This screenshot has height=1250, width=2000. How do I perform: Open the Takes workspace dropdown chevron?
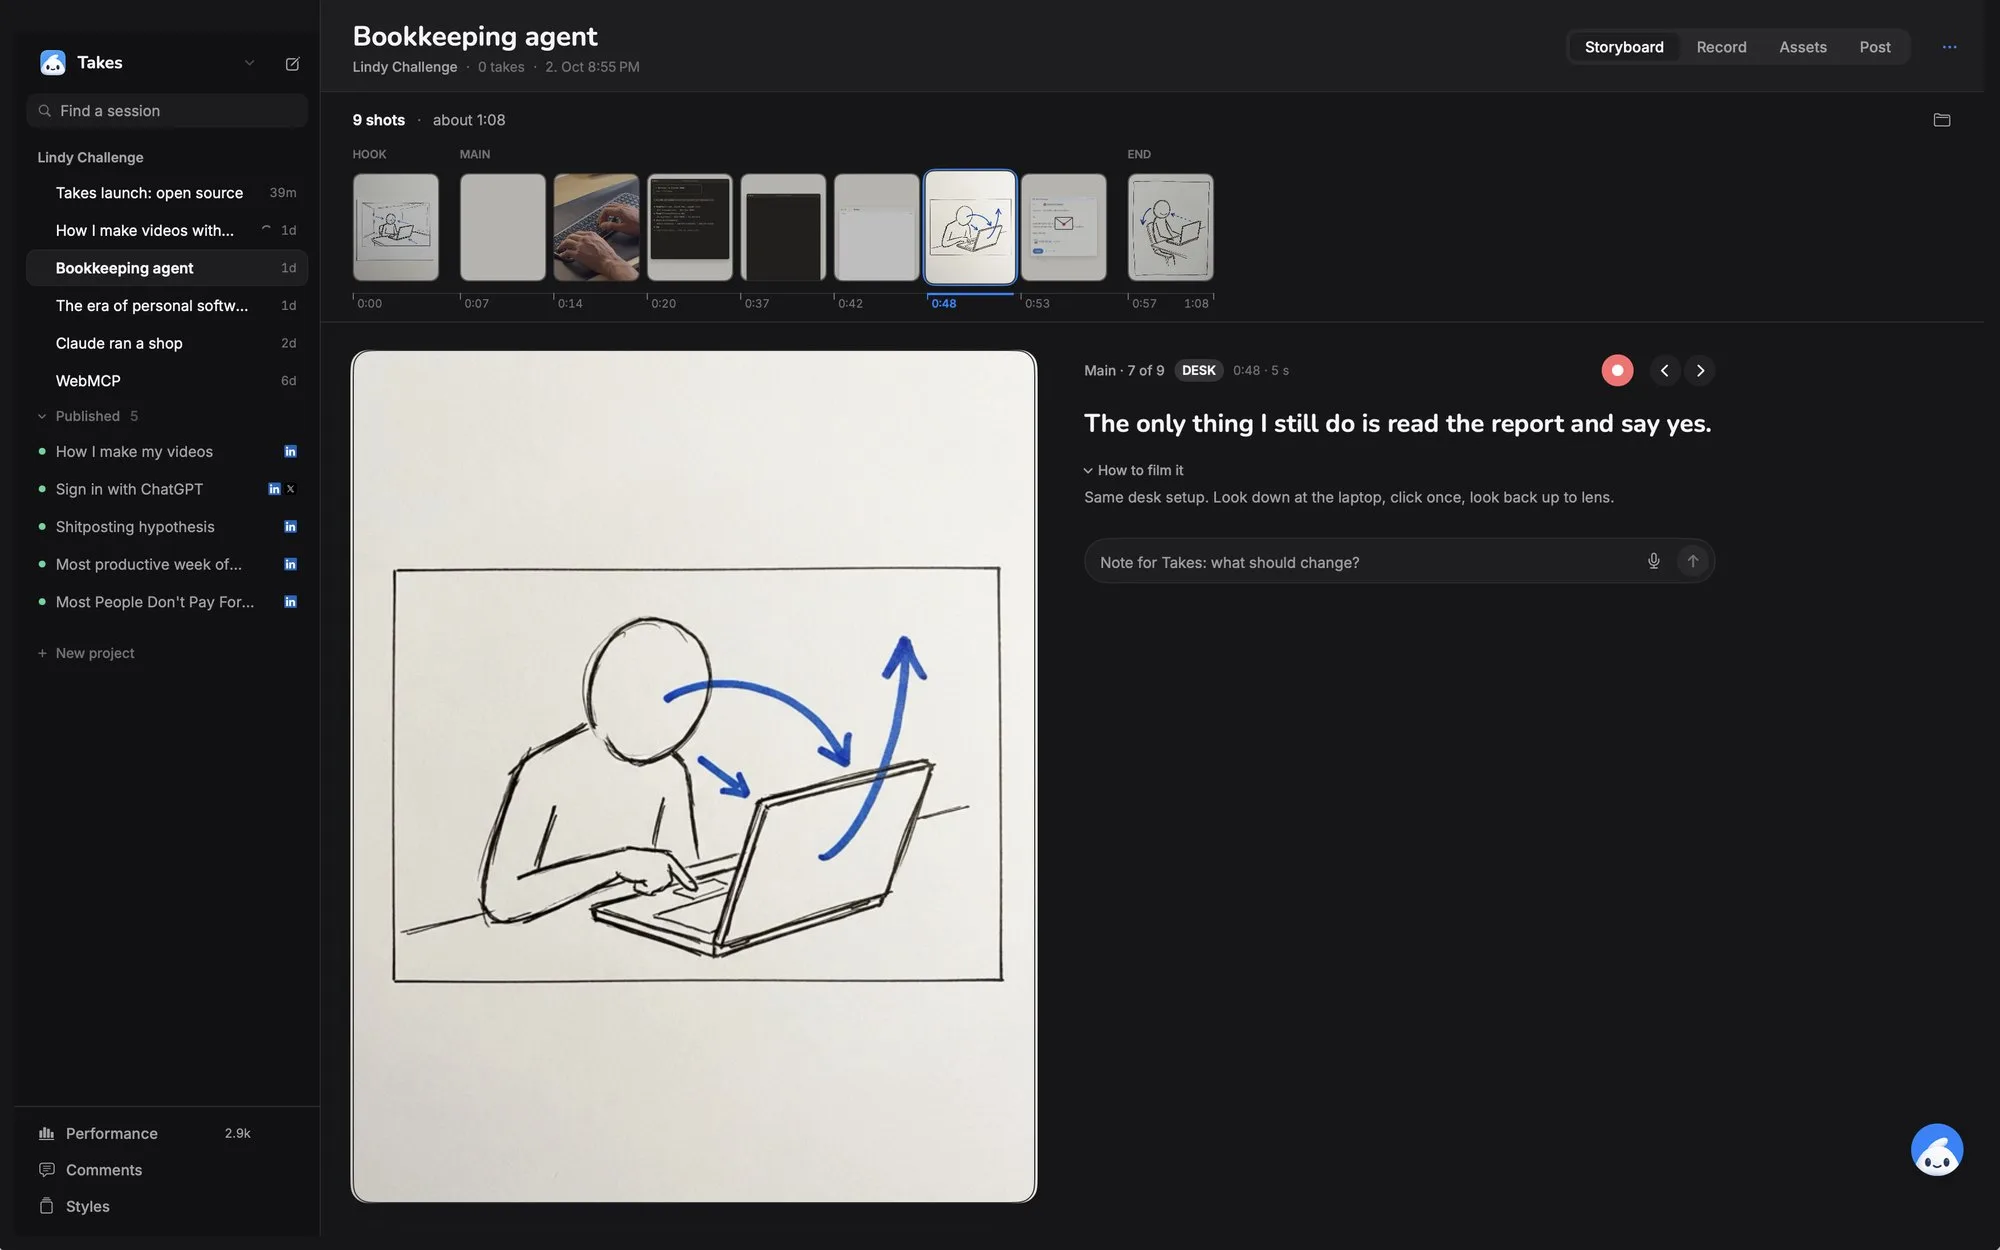click(x=249, y=63)
